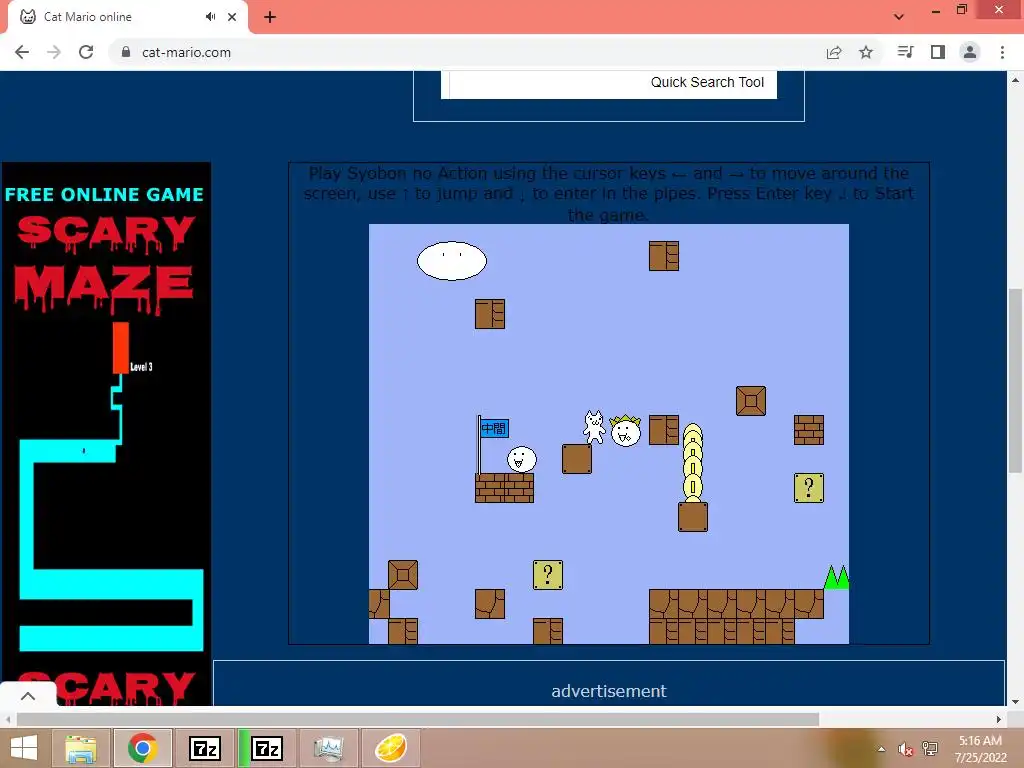This screenshot has height=768, width=1024.
Task: Open File Explorer from the taskbar
Action: (81, 748)
